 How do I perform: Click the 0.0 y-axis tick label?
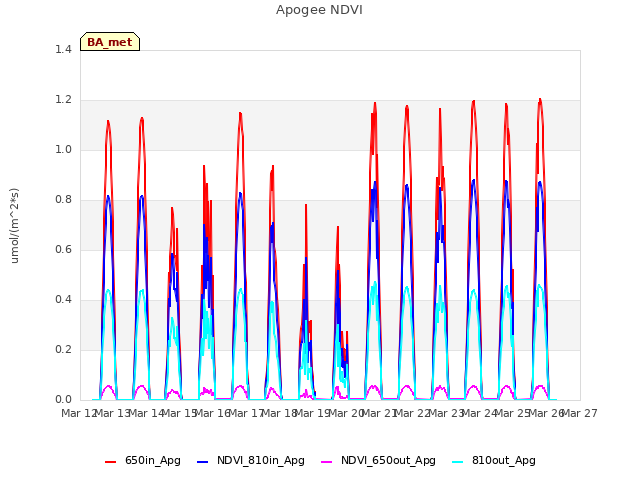click(x=63, y=400)
